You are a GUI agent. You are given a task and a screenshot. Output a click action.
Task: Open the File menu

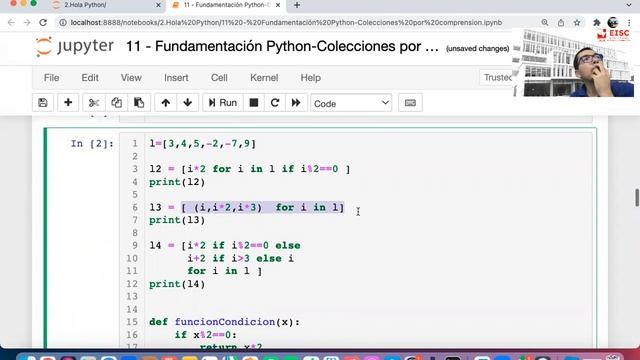coord(51,78)
